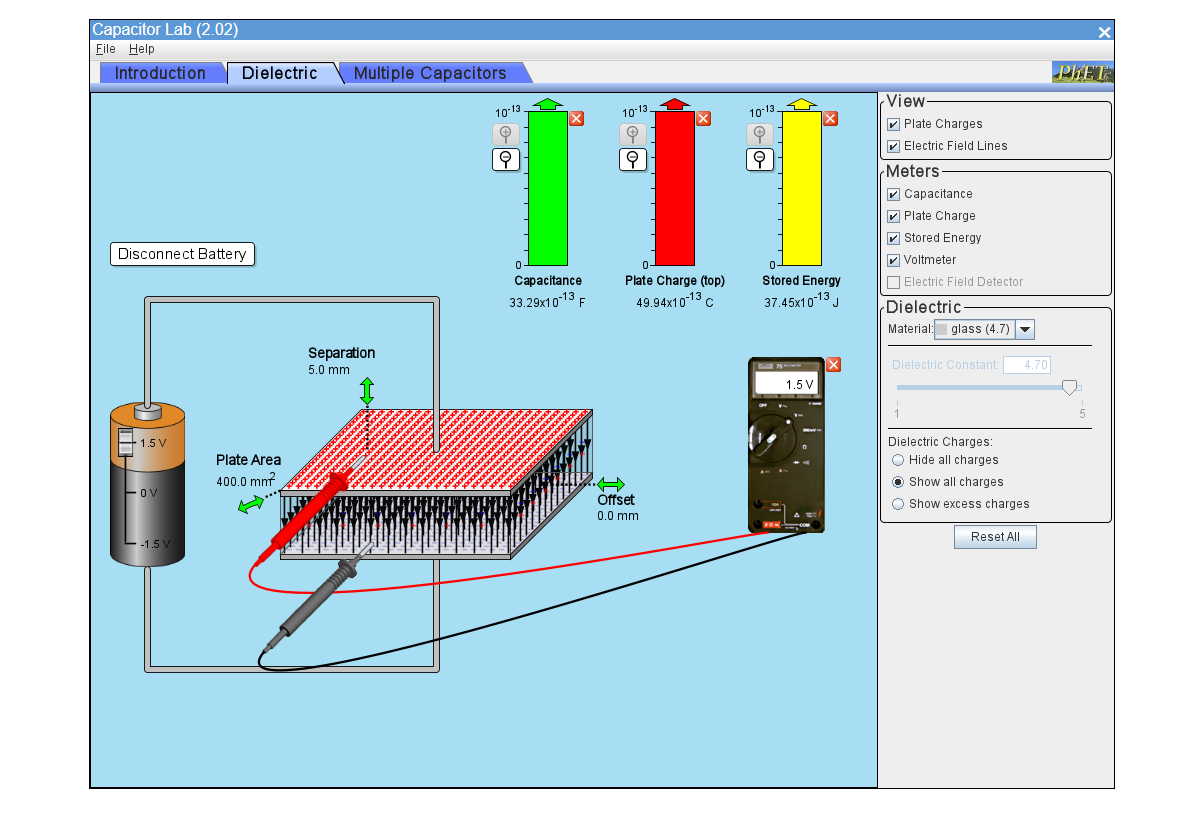Uncheck the Stored Energy meter checkbox
Viewport: 1182px width, 815px height.
coord(894,238)
